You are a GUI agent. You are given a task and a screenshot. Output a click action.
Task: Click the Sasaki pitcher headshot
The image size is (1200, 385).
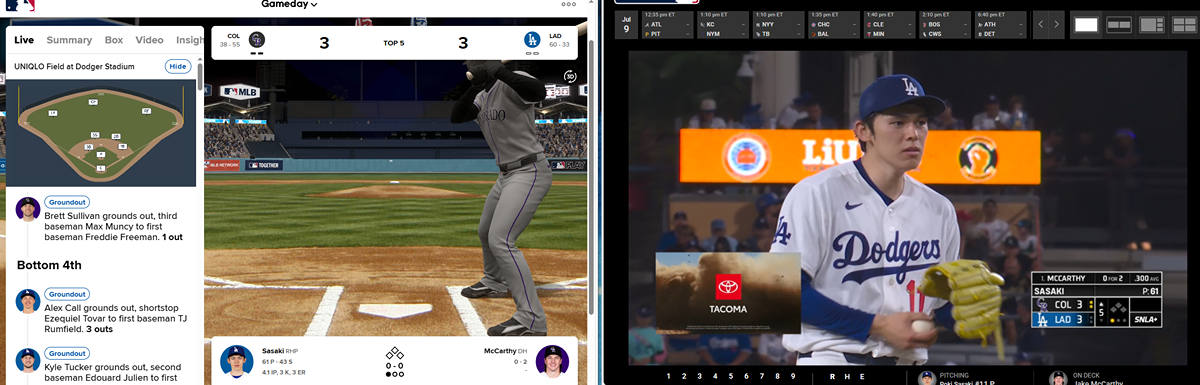(x=237, y=361)
